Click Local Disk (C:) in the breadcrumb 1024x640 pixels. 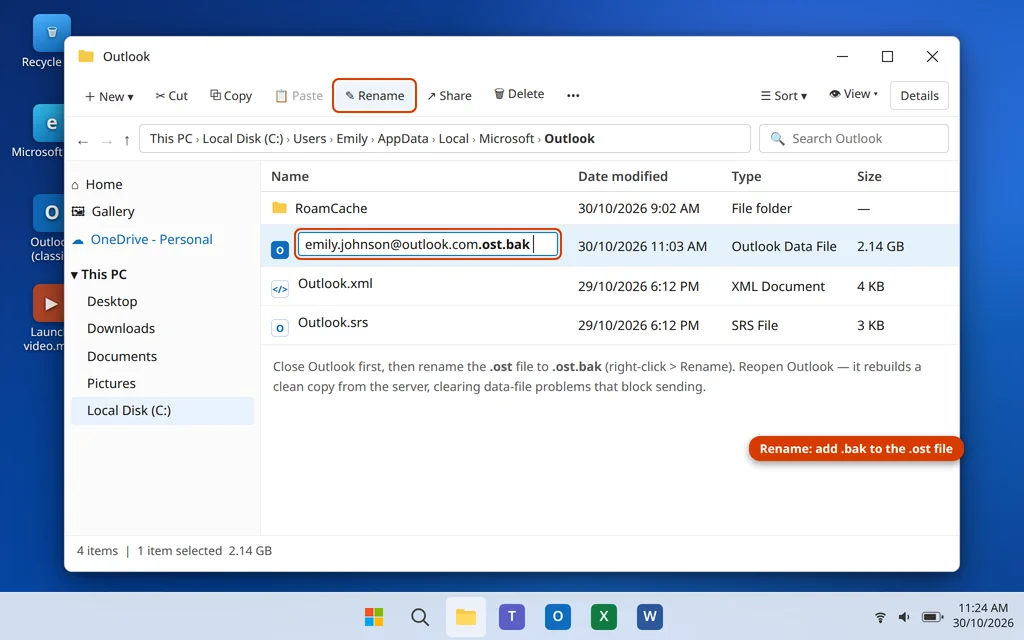(243, 138)
